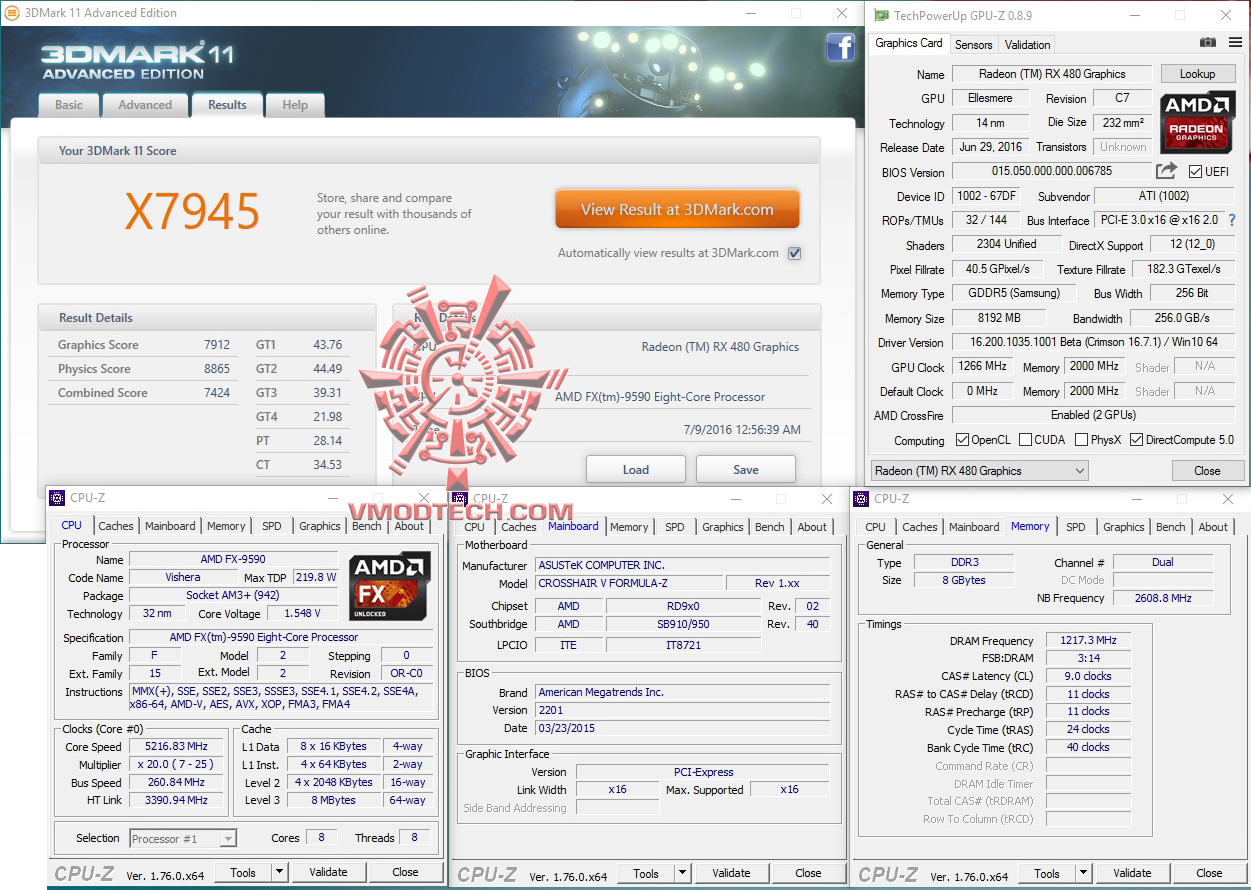The width and height of the screenshot is (1251, 890).
Task: Click the GPU-Z application icon in title bar
Action: coord(880,15)
